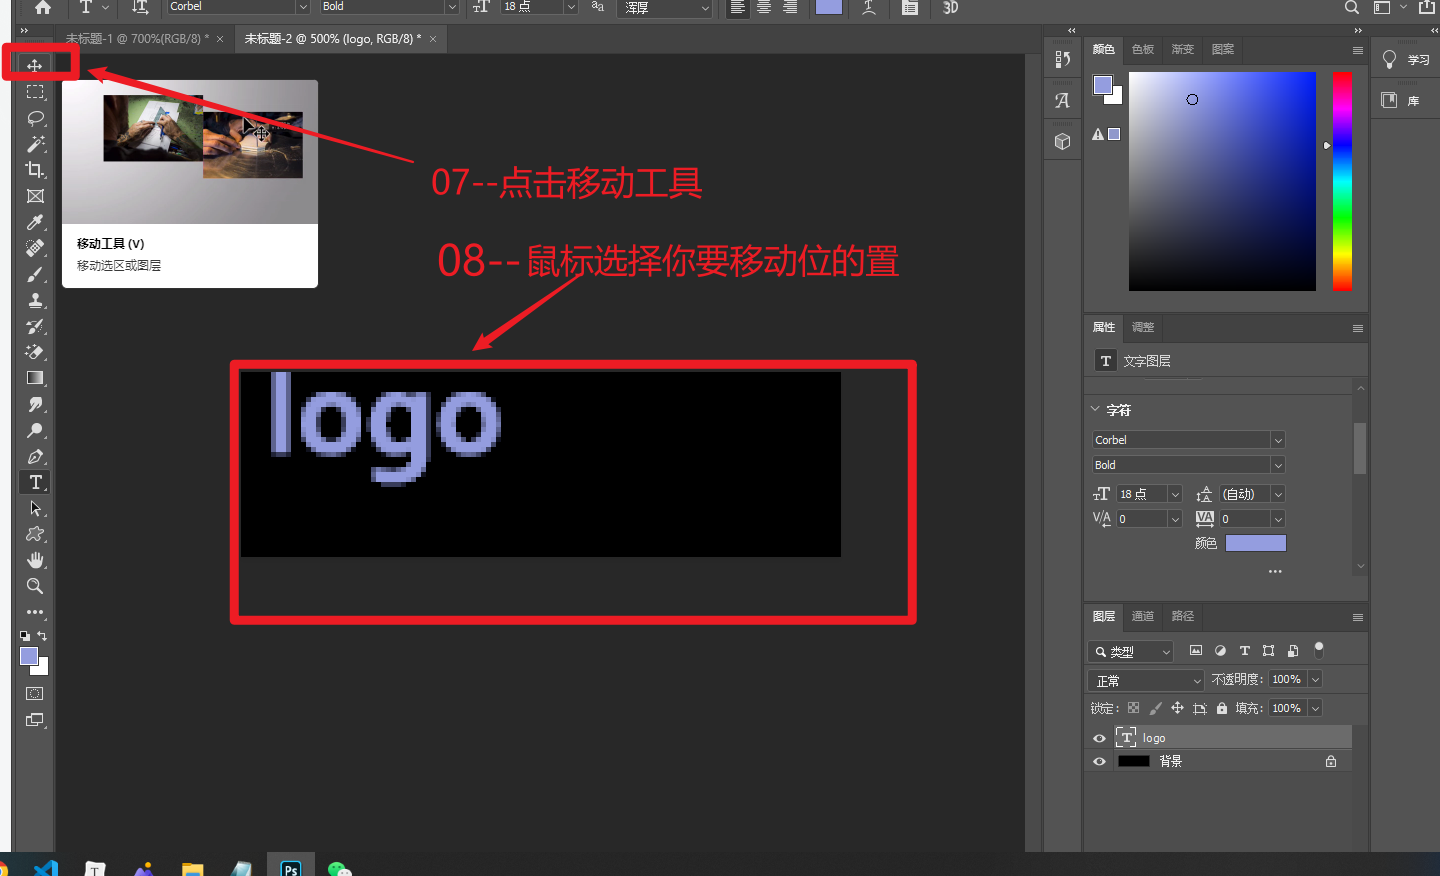The width and height of the screenshot is (1440, 876).
Task: Open the 正常 blend mode dropdown
Action: click(x=1146, y=681)
